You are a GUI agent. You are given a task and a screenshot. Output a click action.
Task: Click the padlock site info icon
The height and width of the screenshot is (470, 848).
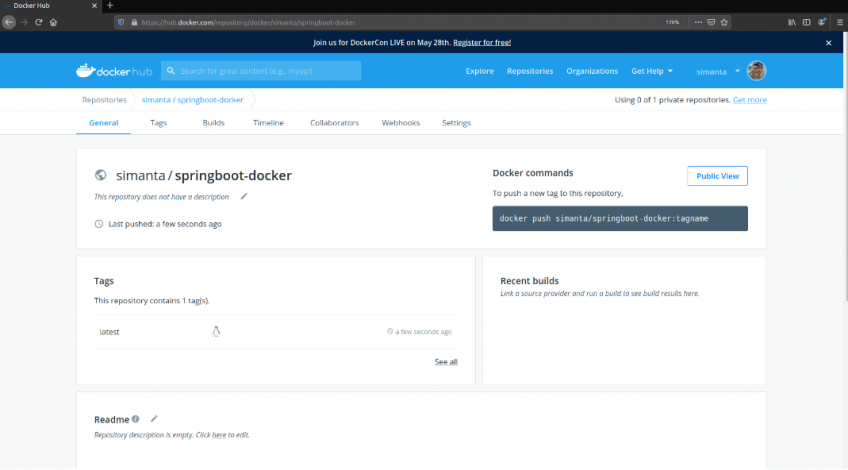134,22
